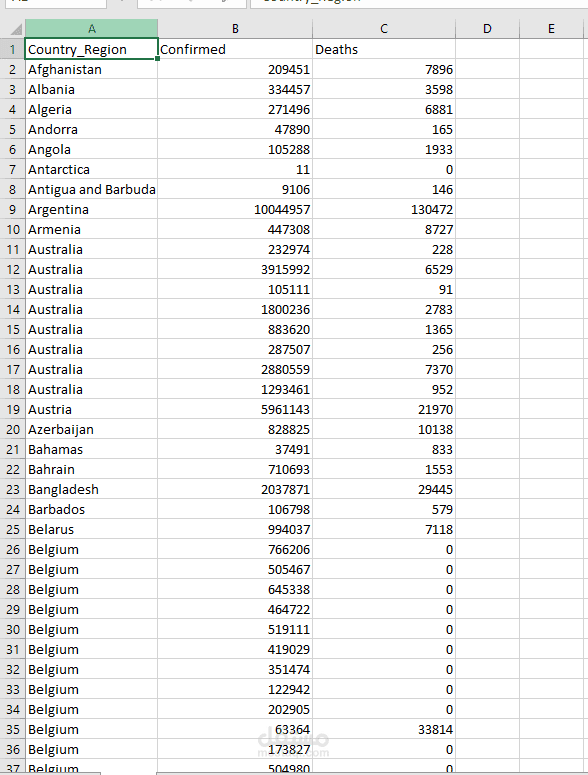Screen dimensions: 588x775
Task: Click Andorra's deaths value 165
Action: pyautogui.click(x=384, y=129)
